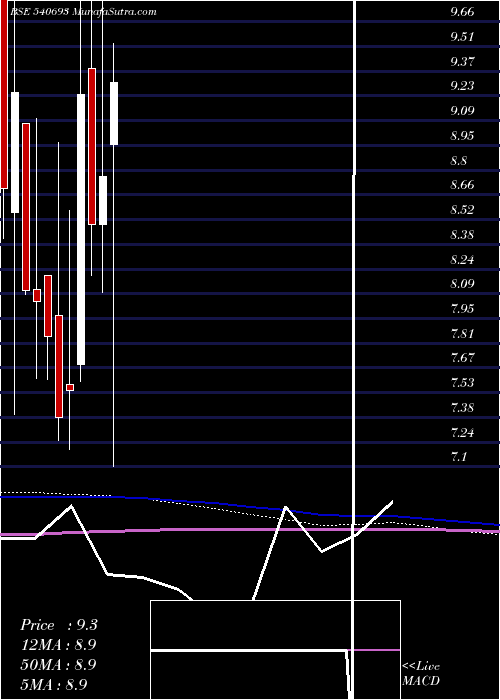Click the 8.95 price axis label
The image size is (500, 700).
[462, 136]
